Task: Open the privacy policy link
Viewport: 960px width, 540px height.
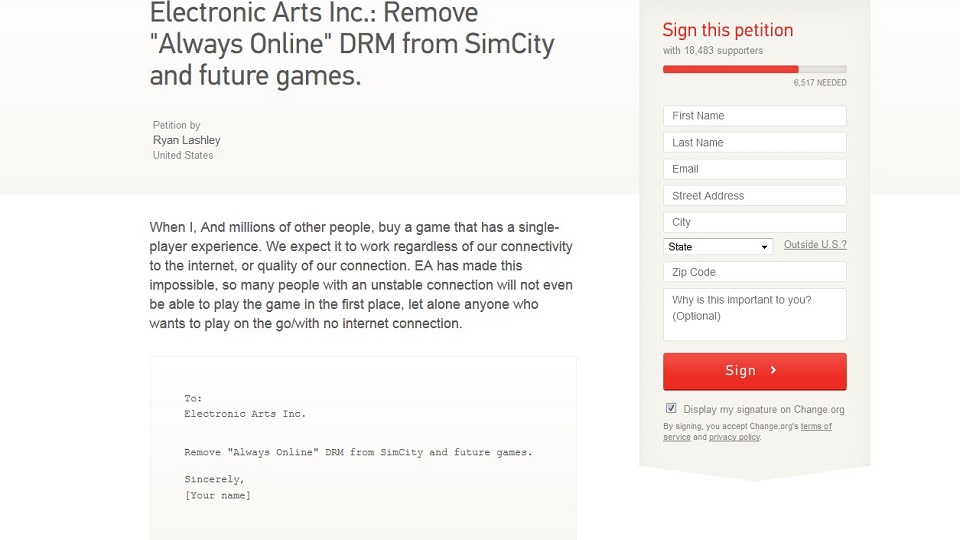Action: click(x=734, y=438)
